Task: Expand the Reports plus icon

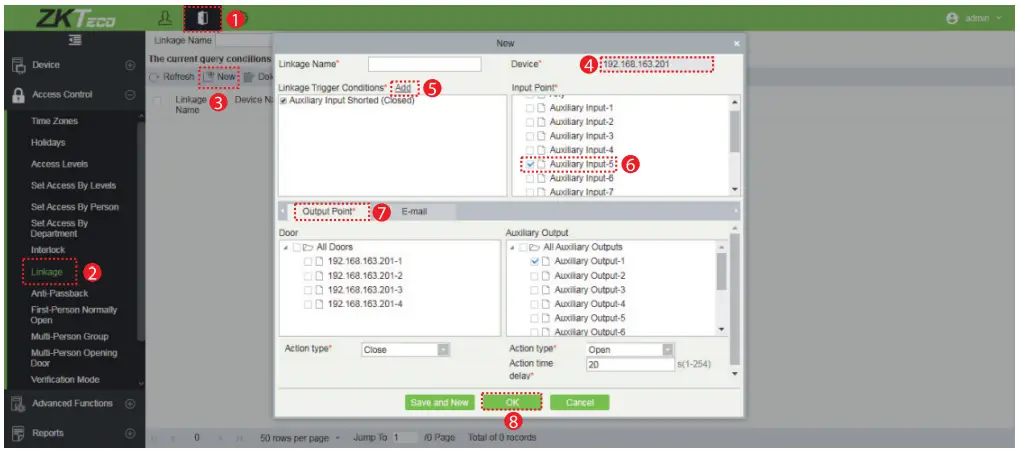Action: coord(130,433)
